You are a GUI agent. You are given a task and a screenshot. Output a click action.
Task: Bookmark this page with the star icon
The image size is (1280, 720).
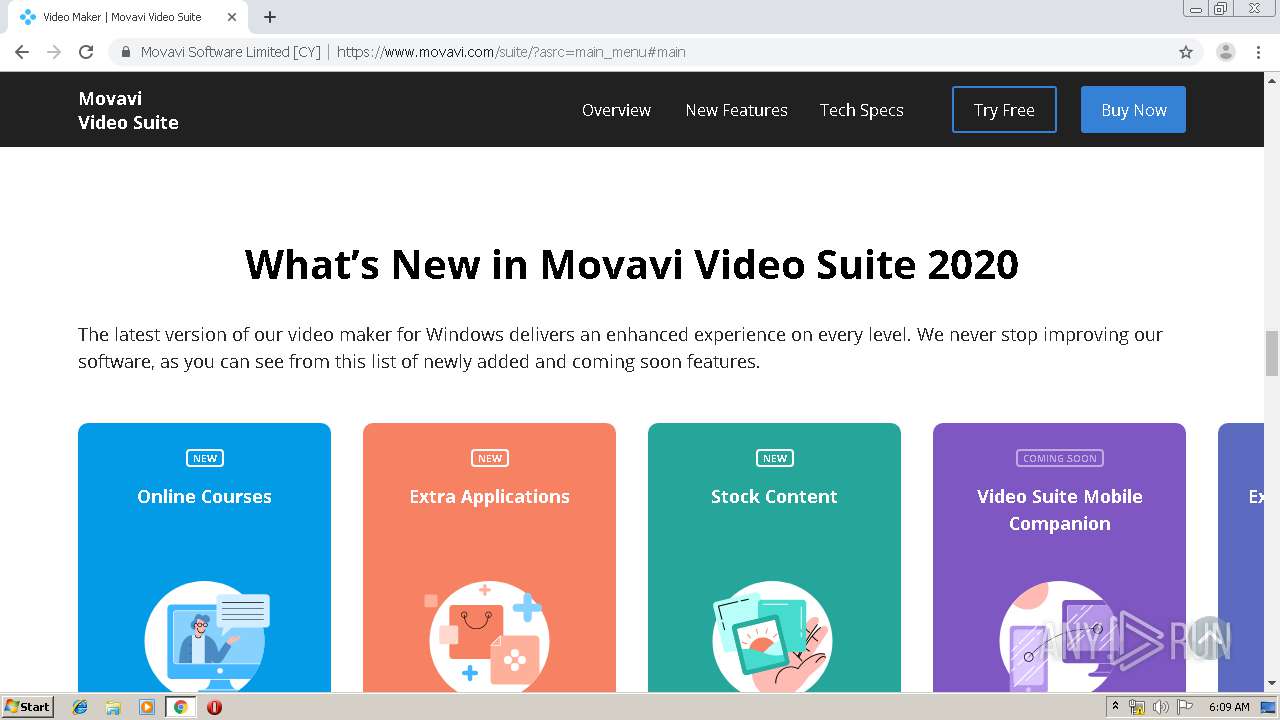point(1186,52)
